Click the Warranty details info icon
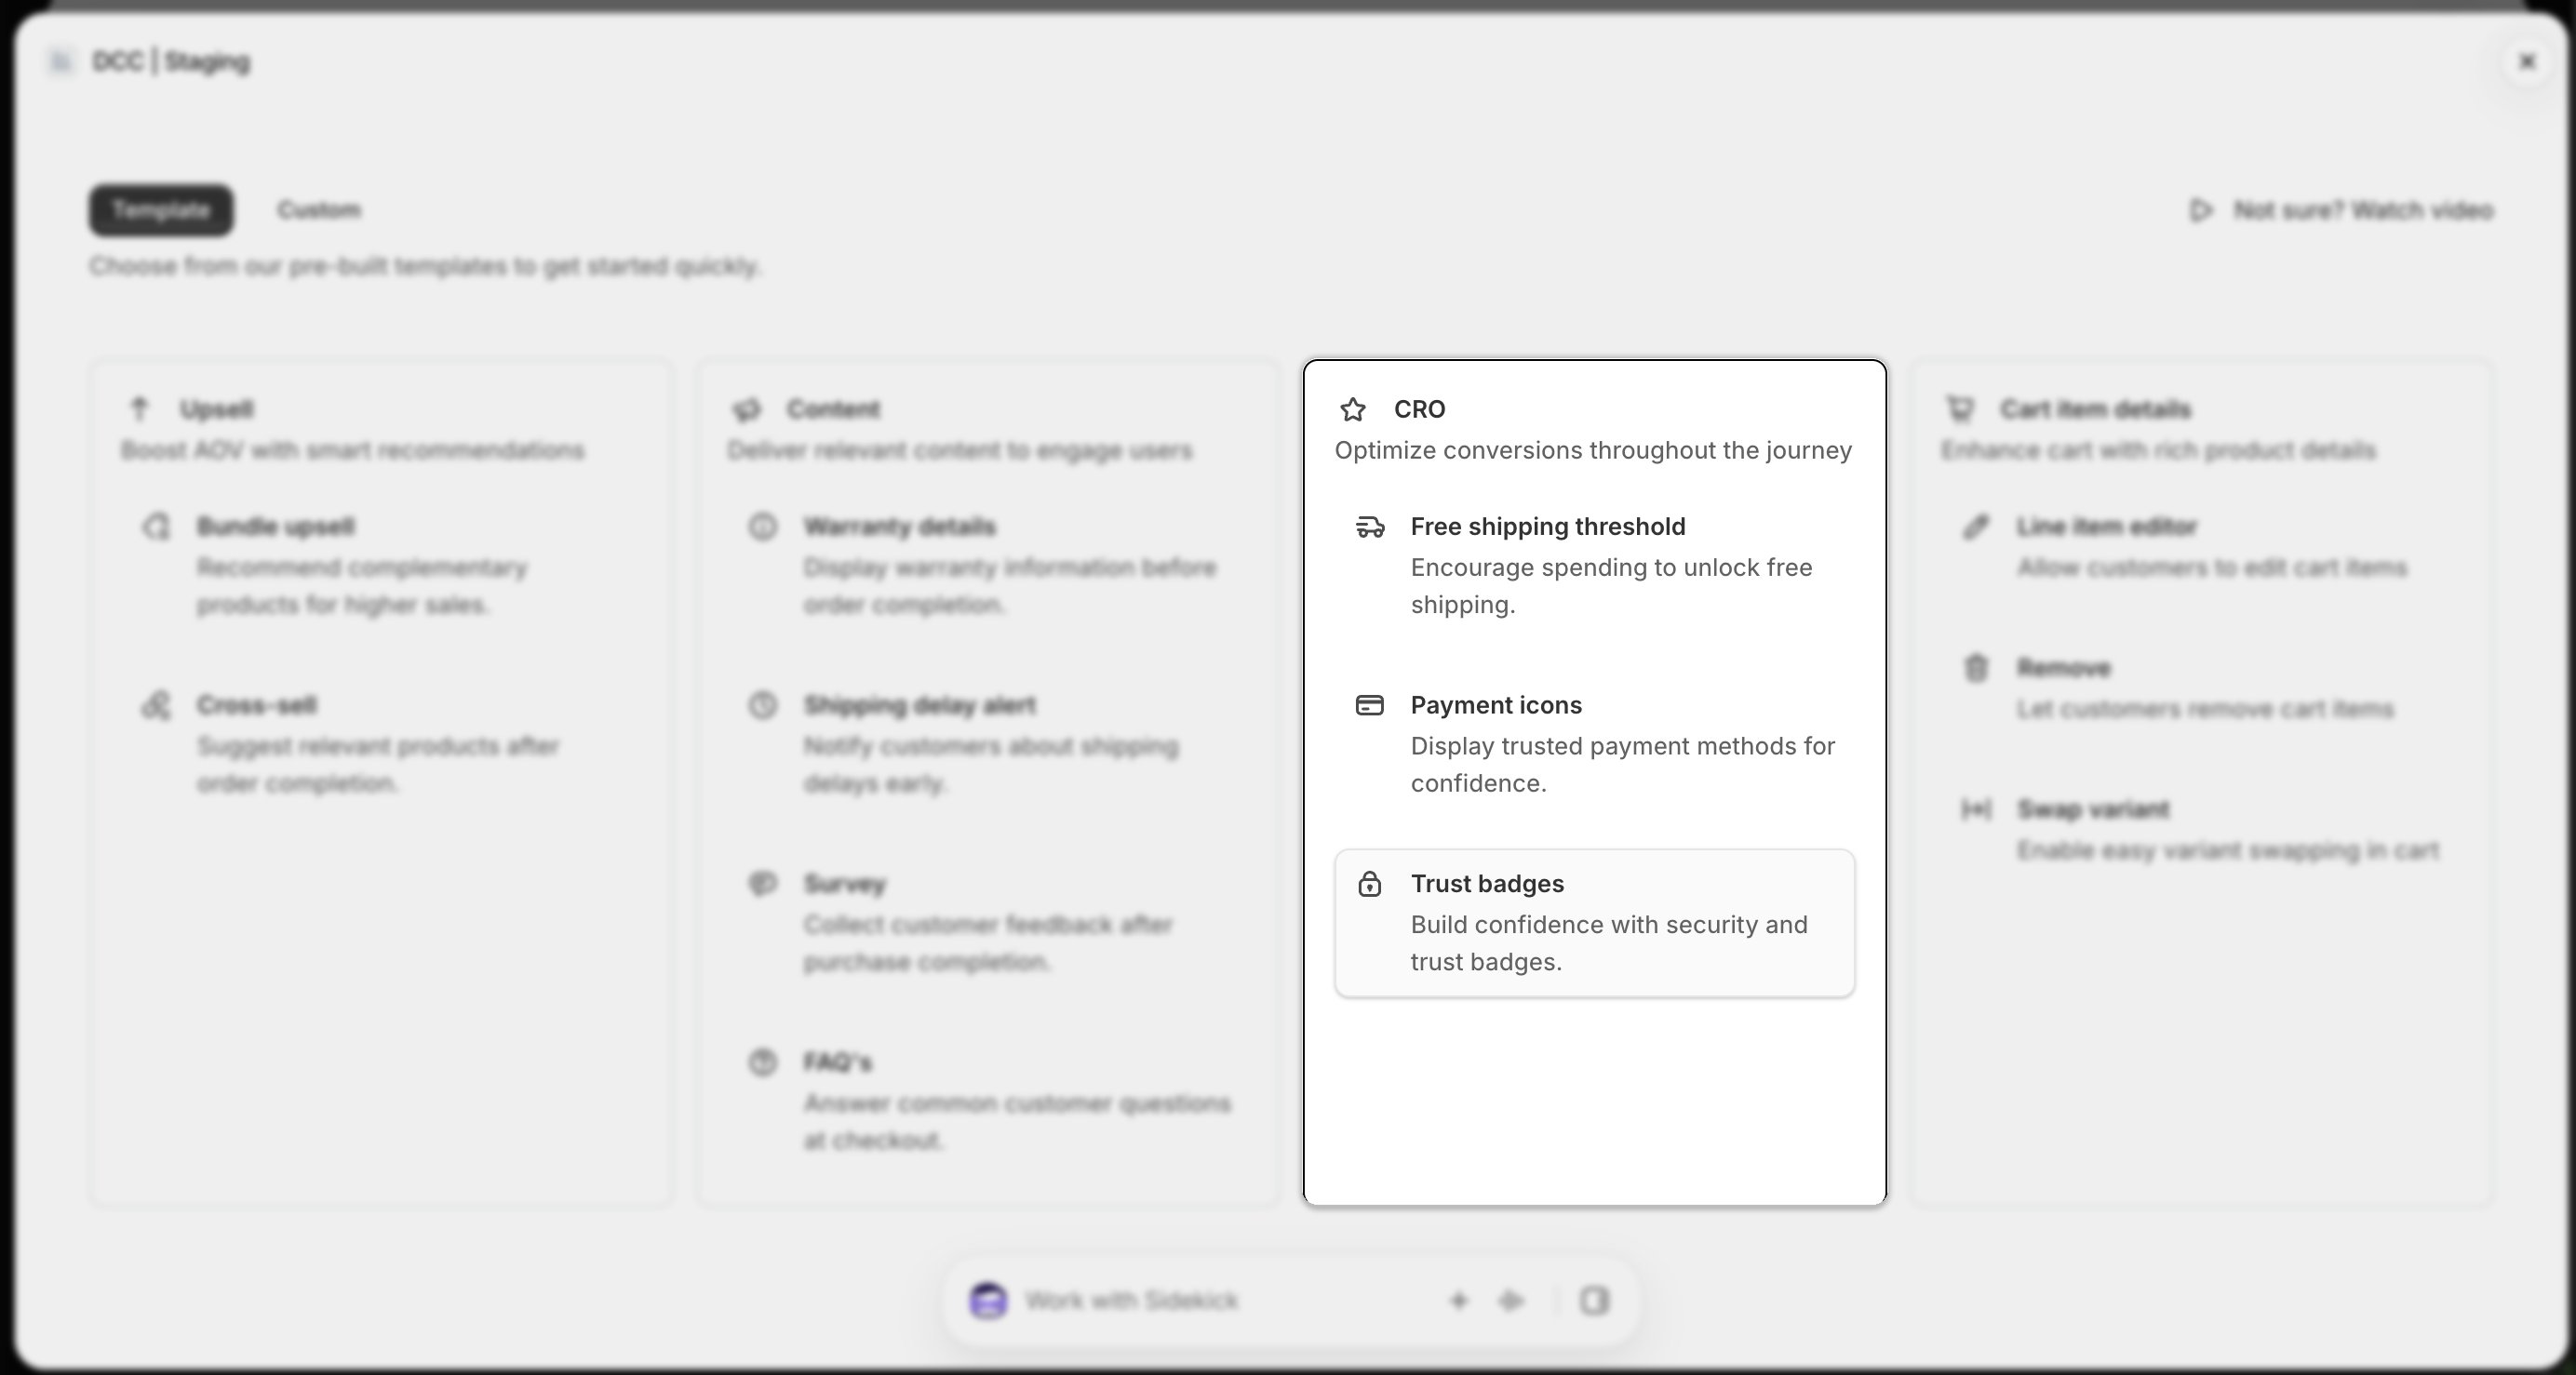 click(763, 527)
